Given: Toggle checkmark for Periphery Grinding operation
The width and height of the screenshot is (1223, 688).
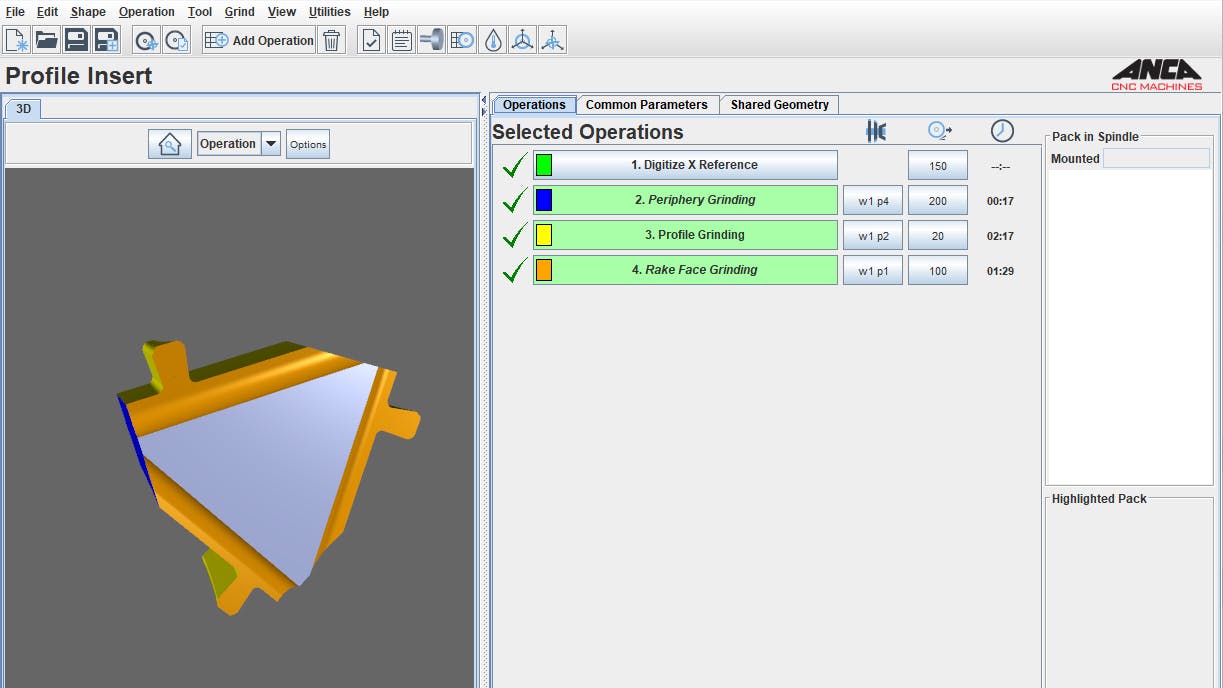Looking at the screenshot, I should pos(514,200).
